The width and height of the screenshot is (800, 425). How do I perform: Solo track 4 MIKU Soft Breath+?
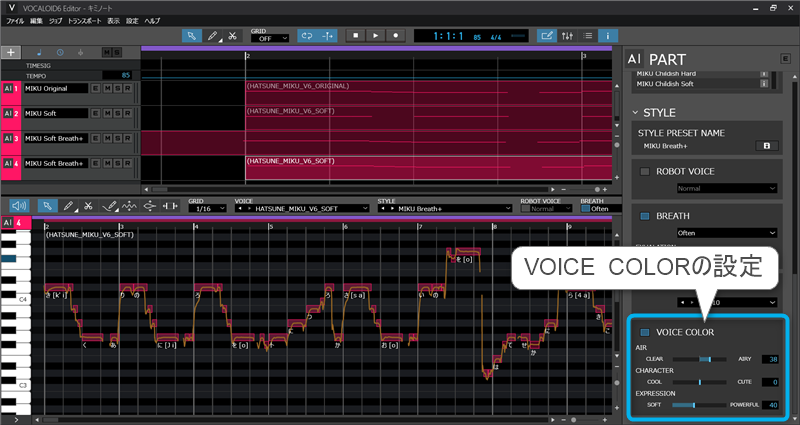click(117, 163)
